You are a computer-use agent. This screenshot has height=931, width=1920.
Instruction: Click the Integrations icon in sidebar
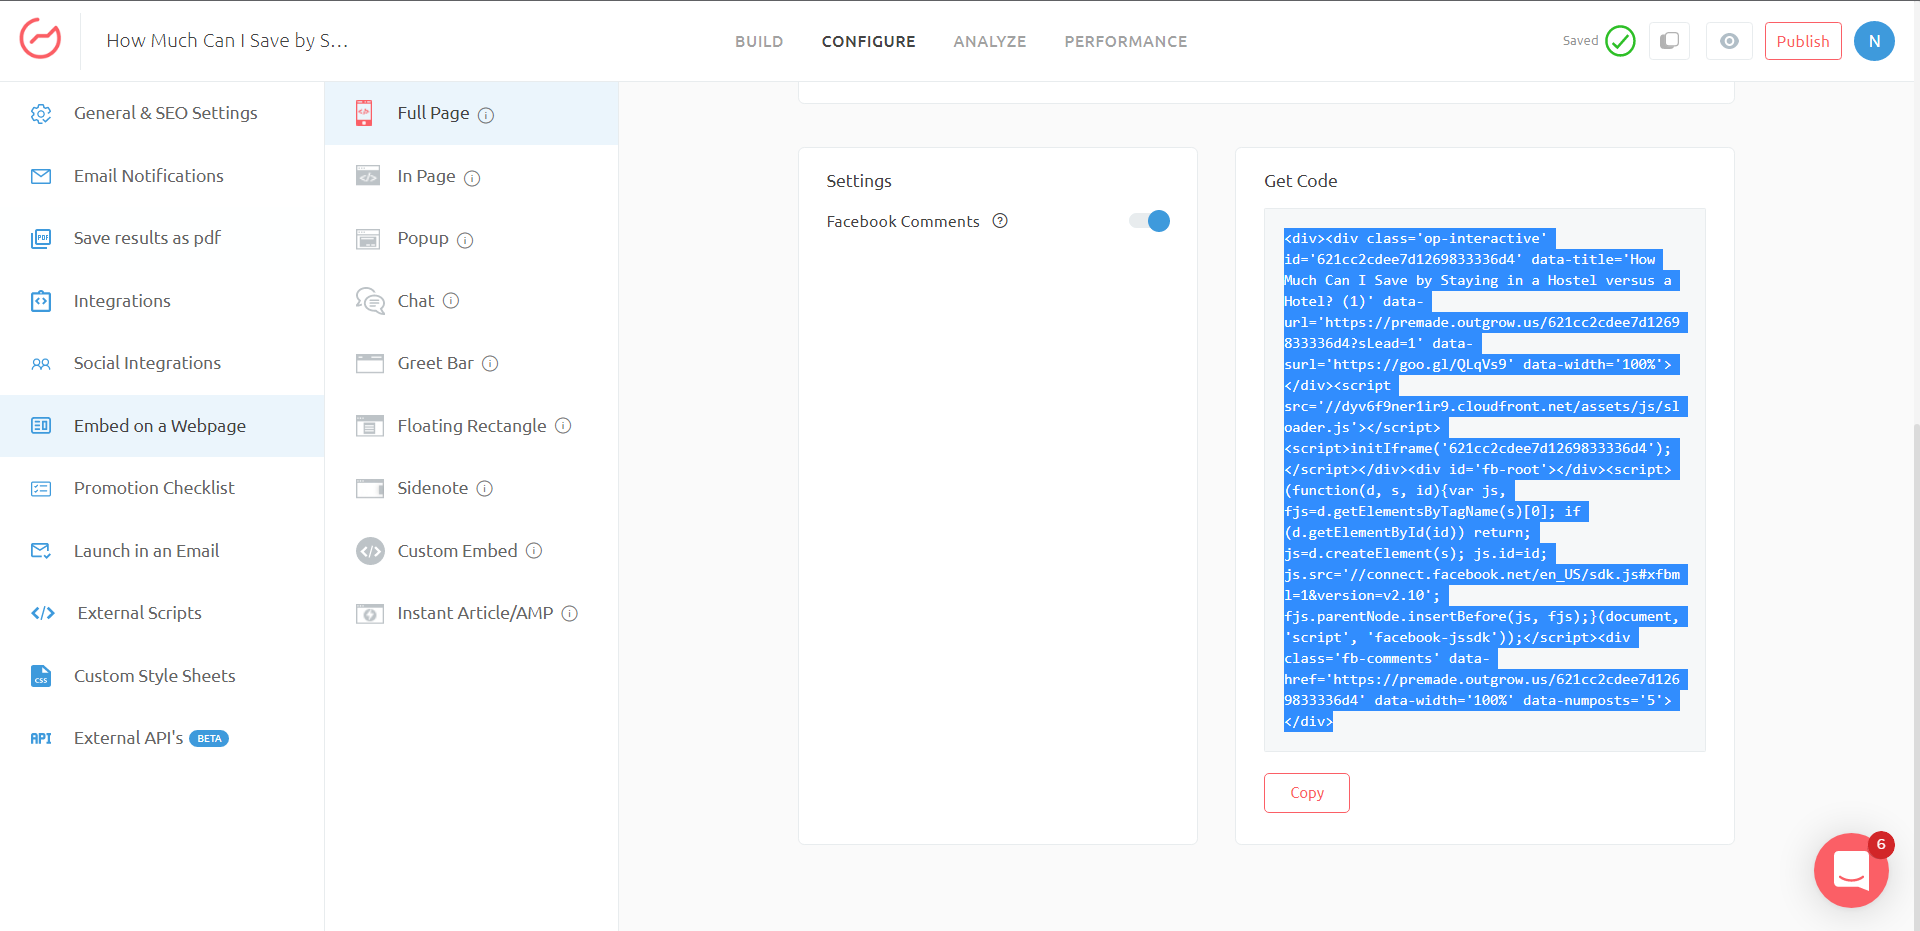point(41,301)
